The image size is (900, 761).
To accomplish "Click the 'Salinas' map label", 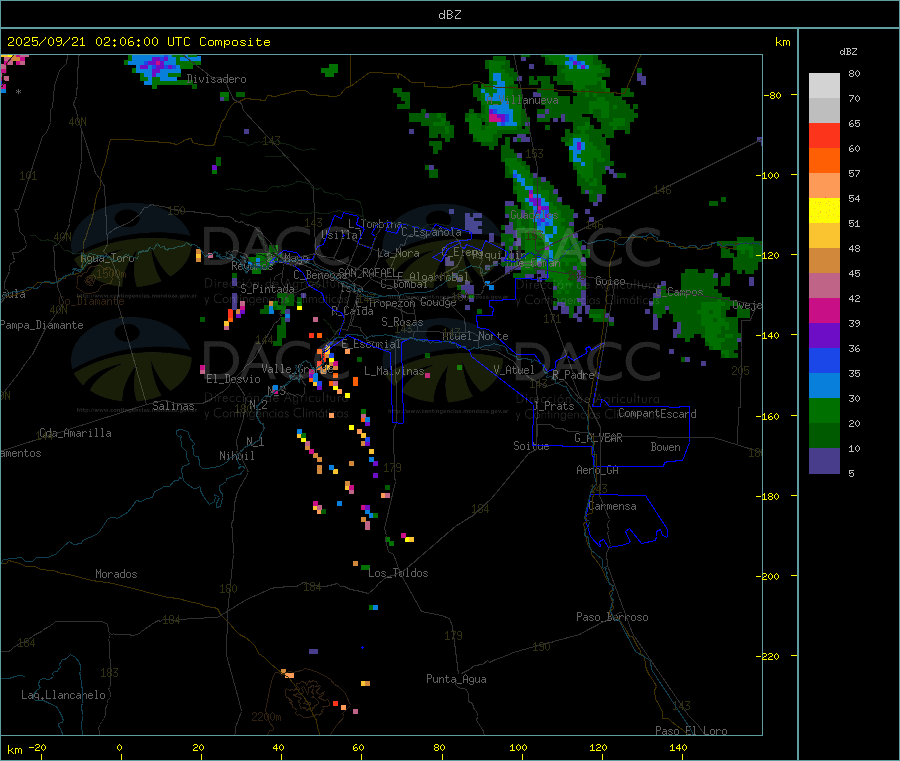I will tap(173, 406).
